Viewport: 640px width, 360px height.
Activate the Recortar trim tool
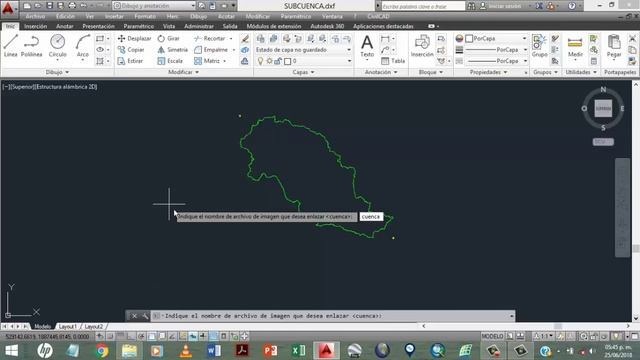pyautogui.click(x=210, y=38)
